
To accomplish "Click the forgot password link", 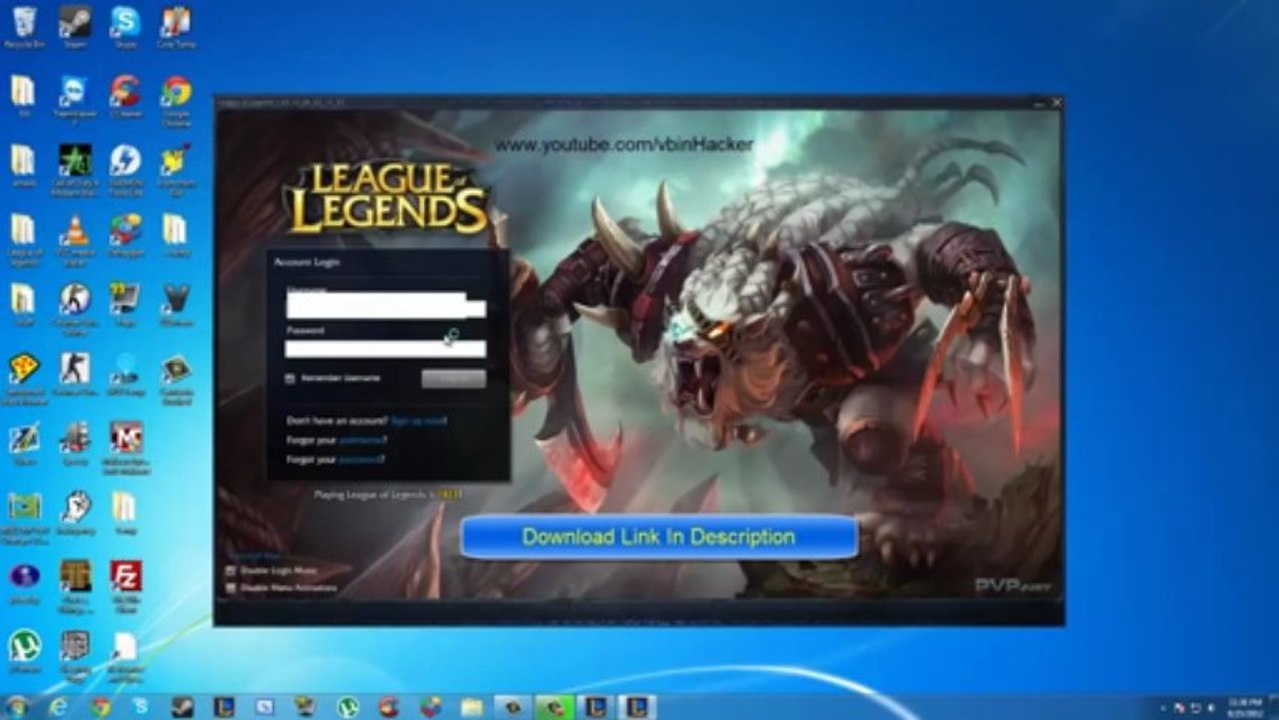I will pos(360,459).
